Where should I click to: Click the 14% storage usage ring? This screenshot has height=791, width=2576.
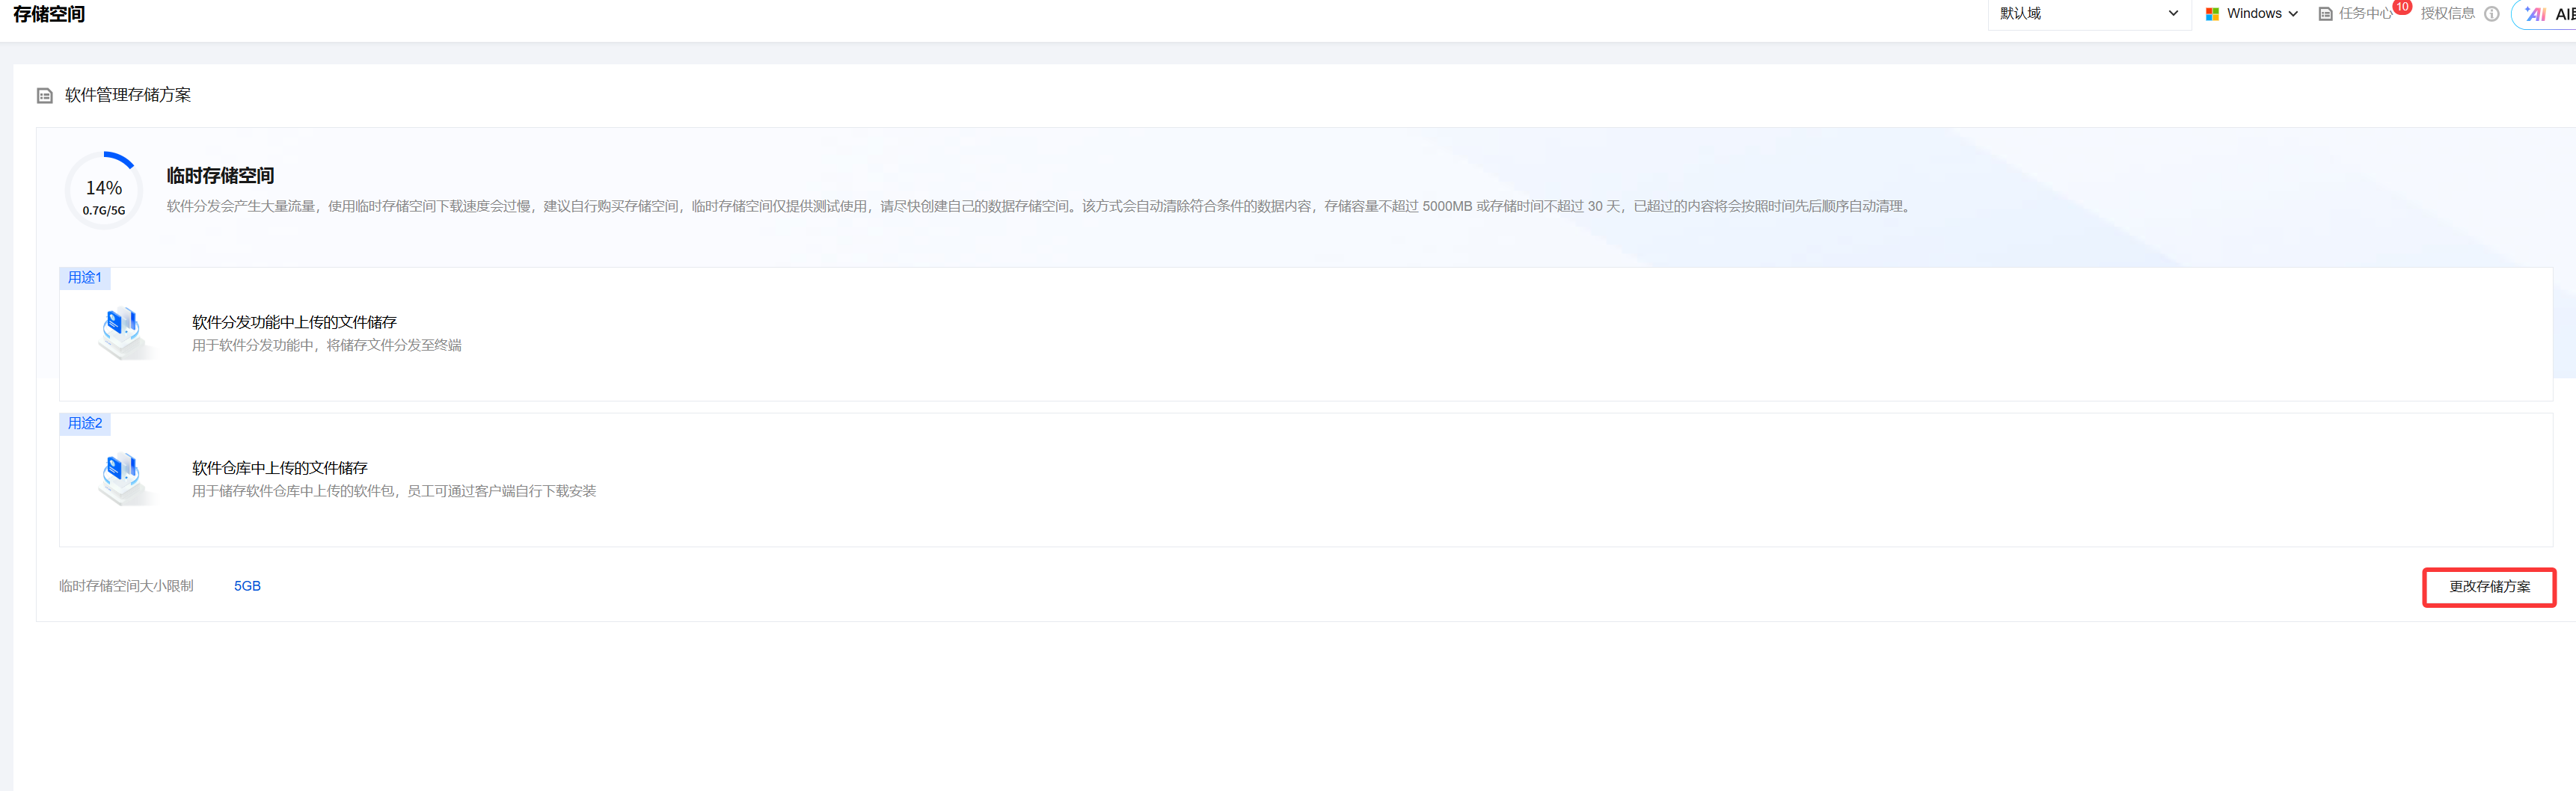coord(104,191)
